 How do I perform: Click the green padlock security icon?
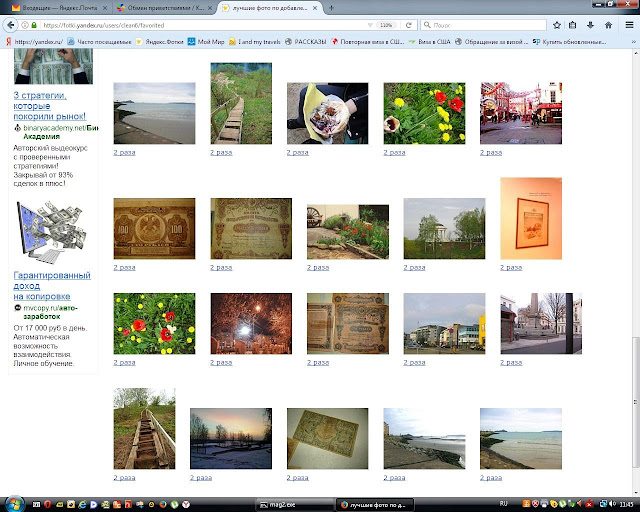[x=34, y=25]
